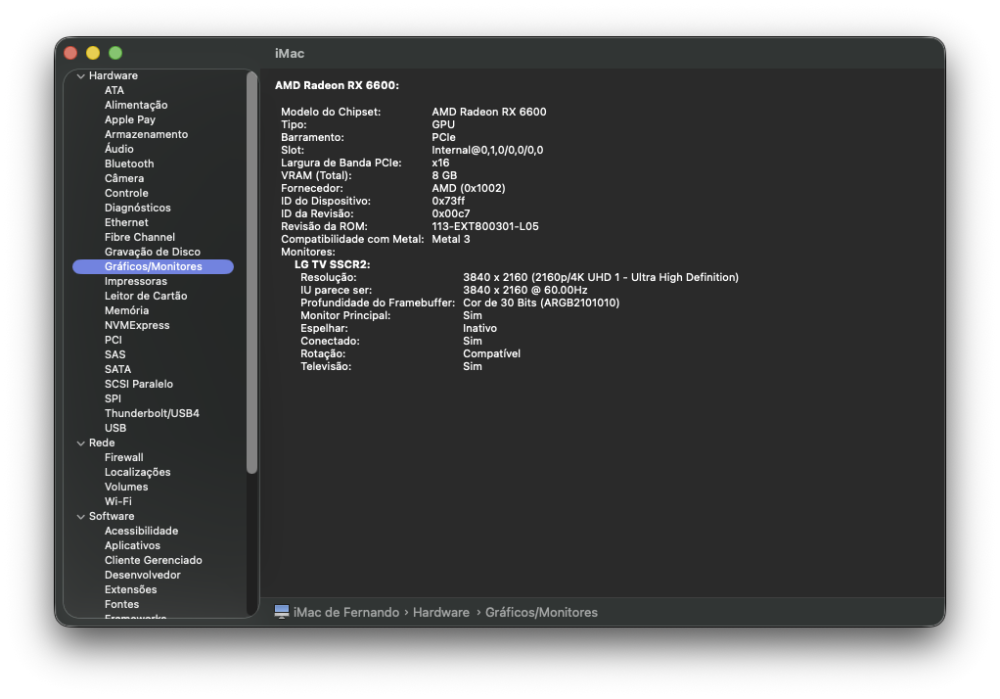Select Diagnósticos entry
Viewport: 1000px width, 699px height.
(x=138, y=208)
